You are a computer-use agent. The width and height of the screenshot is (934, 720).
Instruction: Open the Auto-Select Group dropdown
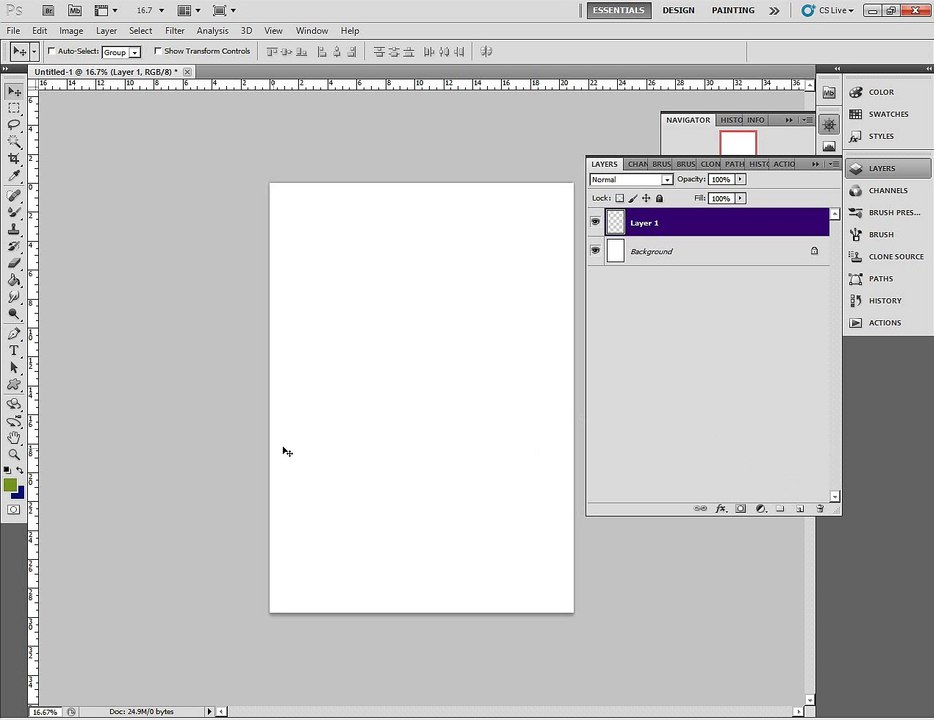click(x=122, y=52)
